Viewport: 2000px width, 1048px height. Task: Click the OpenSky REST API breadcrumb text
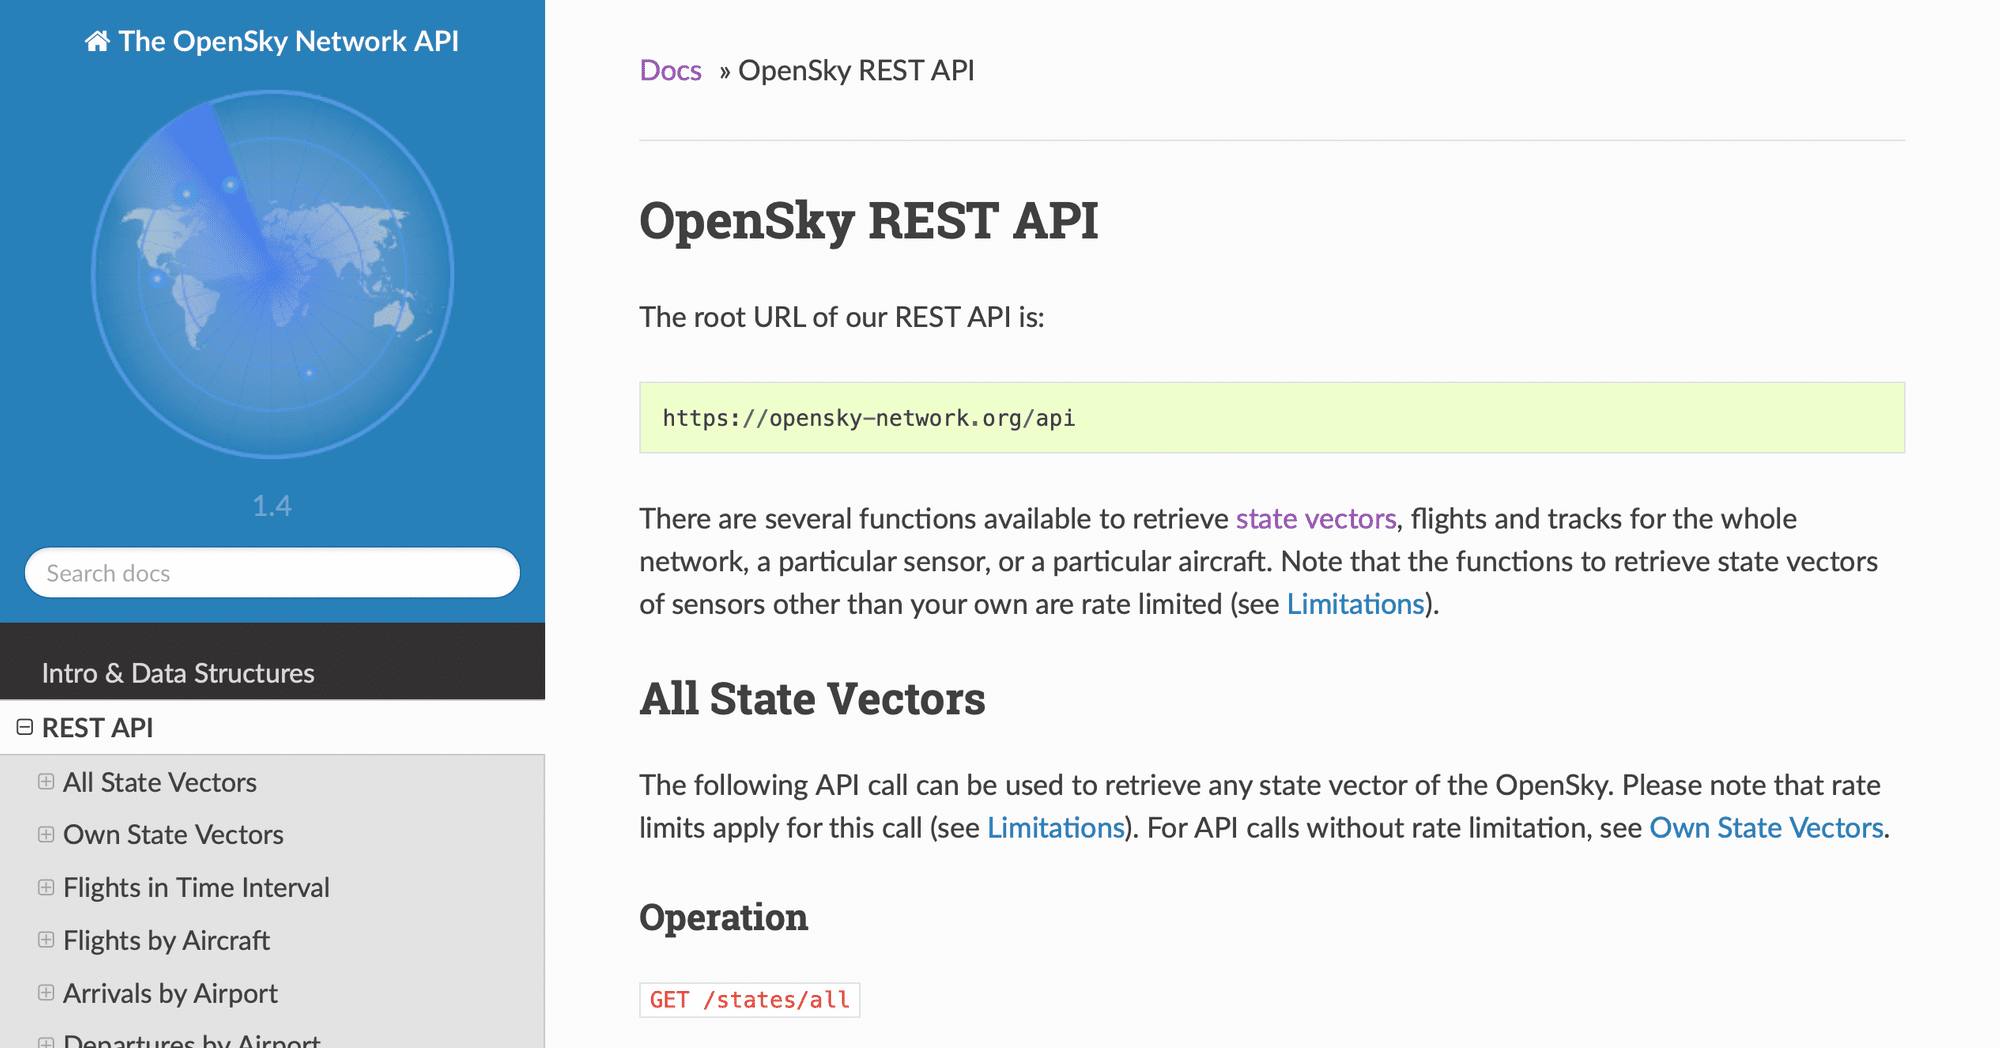pos(856,71)
